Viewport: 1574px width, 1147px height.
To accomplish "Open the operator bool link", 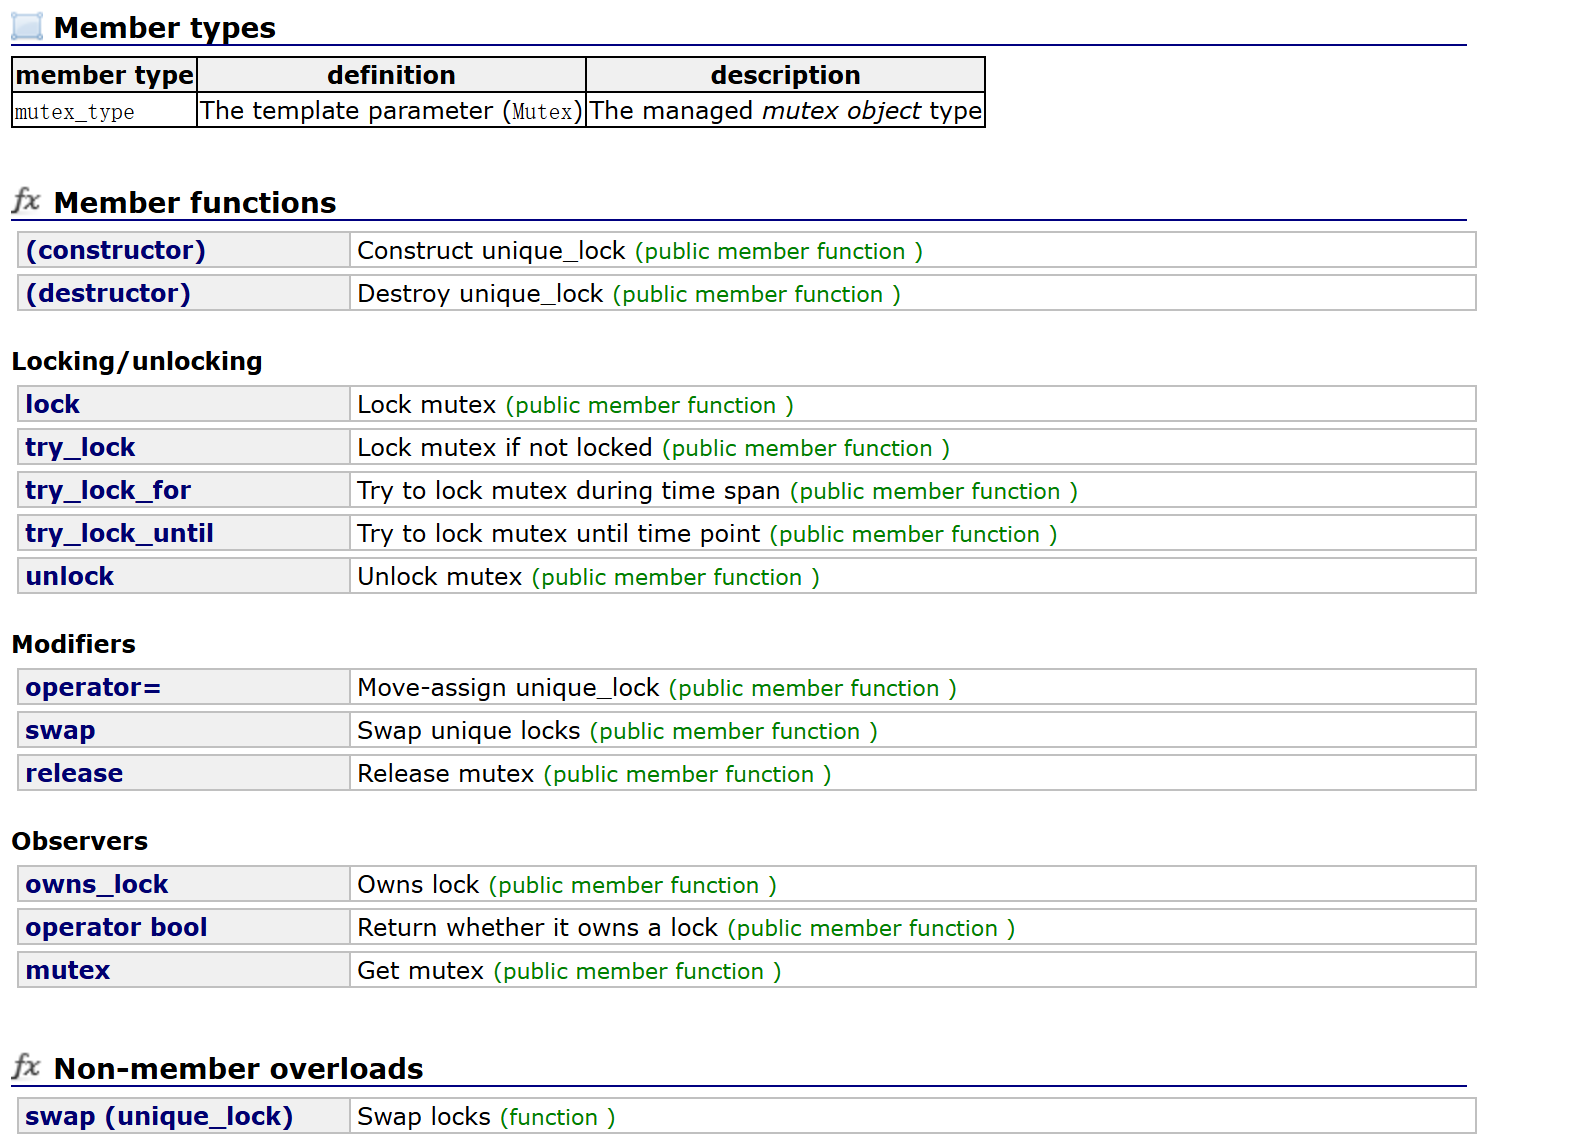I will pyautogui.click(x=116, y=927).
